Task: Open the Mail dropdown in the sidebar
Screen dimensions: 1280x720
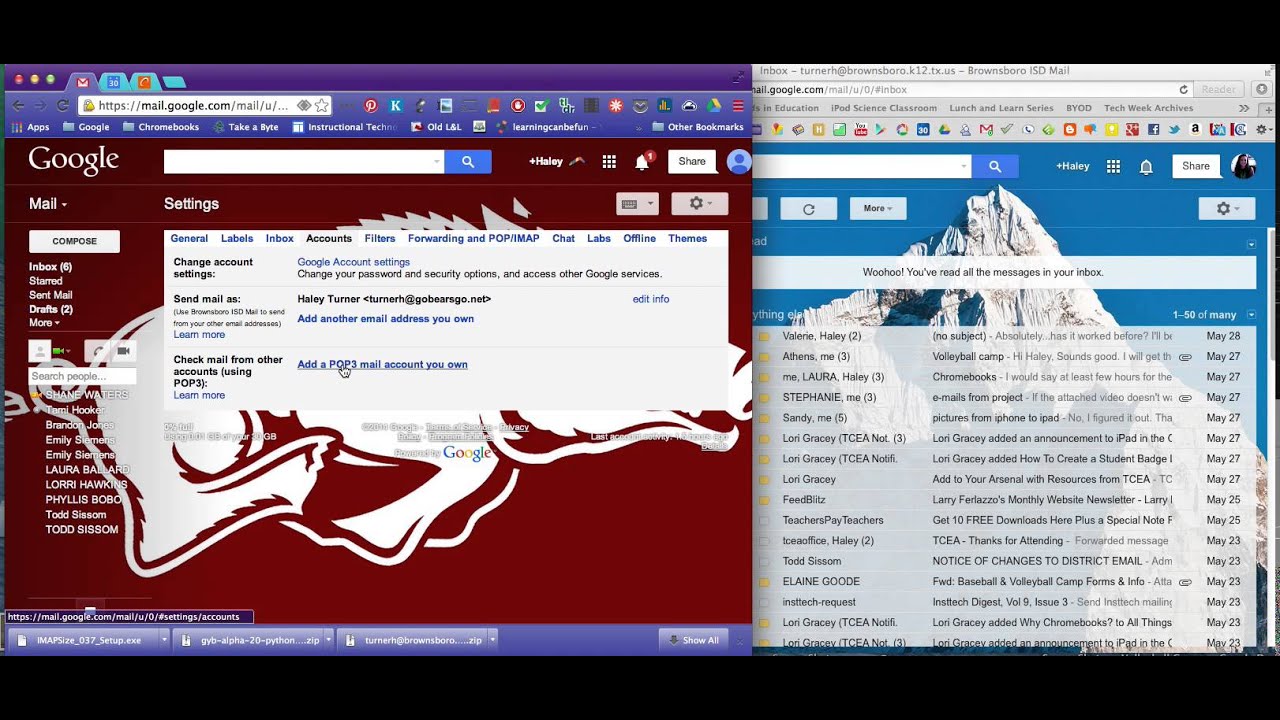Action: point(48,203)
